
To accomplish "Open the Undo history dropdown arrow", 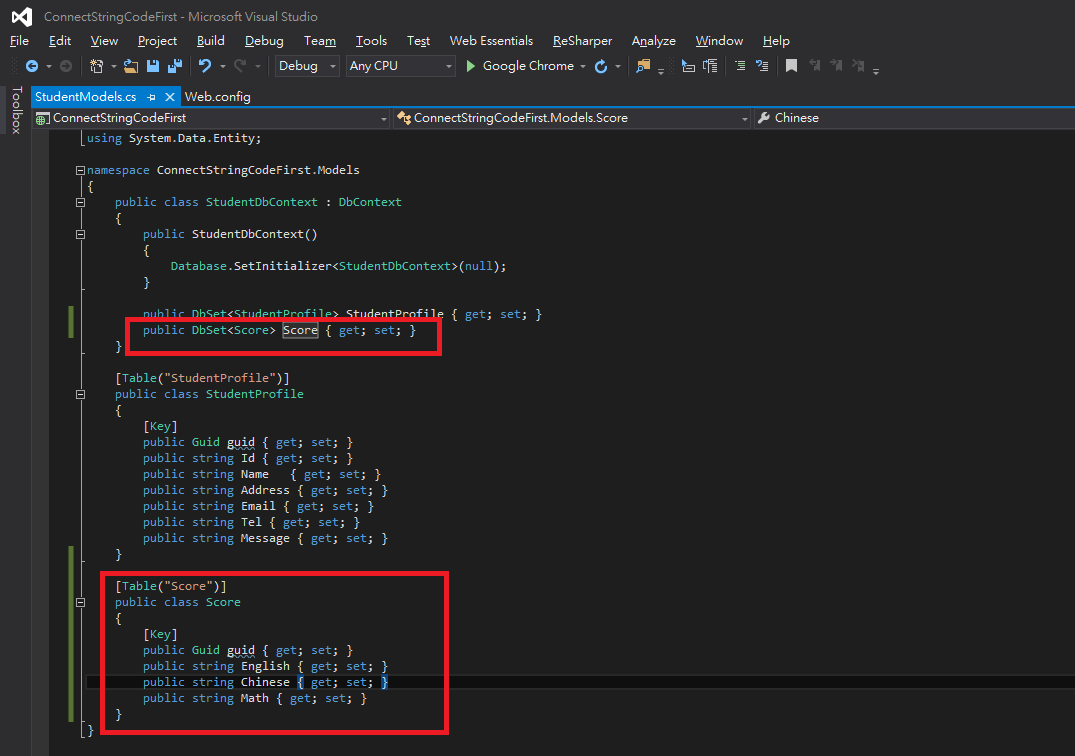I will [223, 66].
